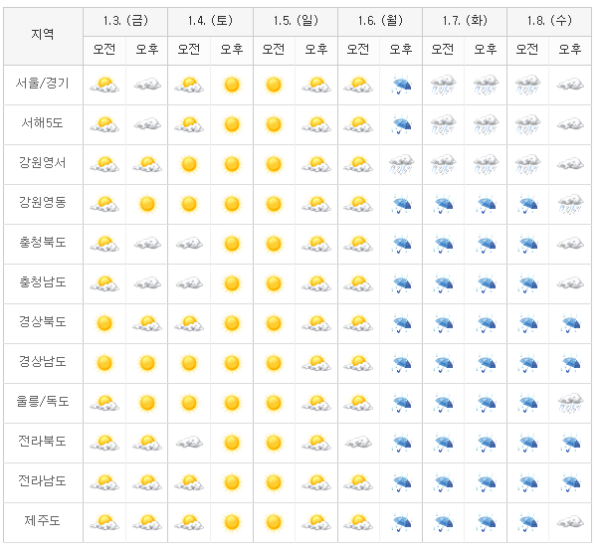Click the 서울/경기 region label
The image size is (600, 550).
pos(43,85)
